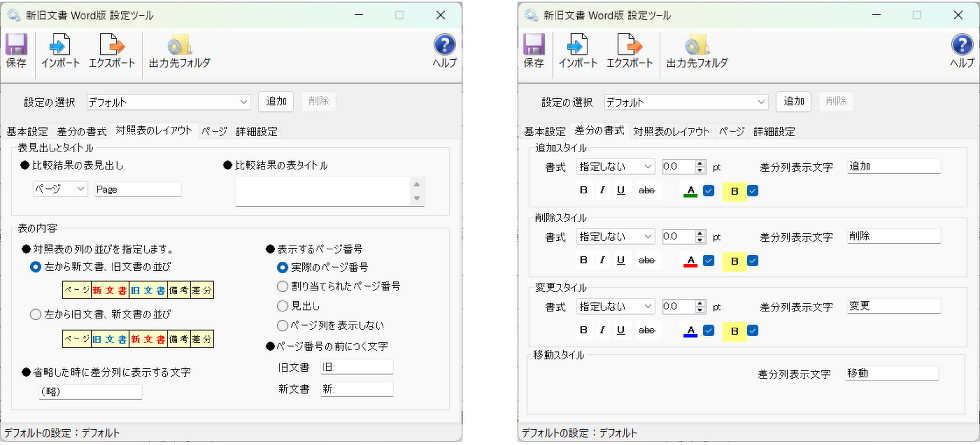Uncheck font color checkbox in 削除スタイル
This screenshot has width=980, height=445.
point(708,260)
